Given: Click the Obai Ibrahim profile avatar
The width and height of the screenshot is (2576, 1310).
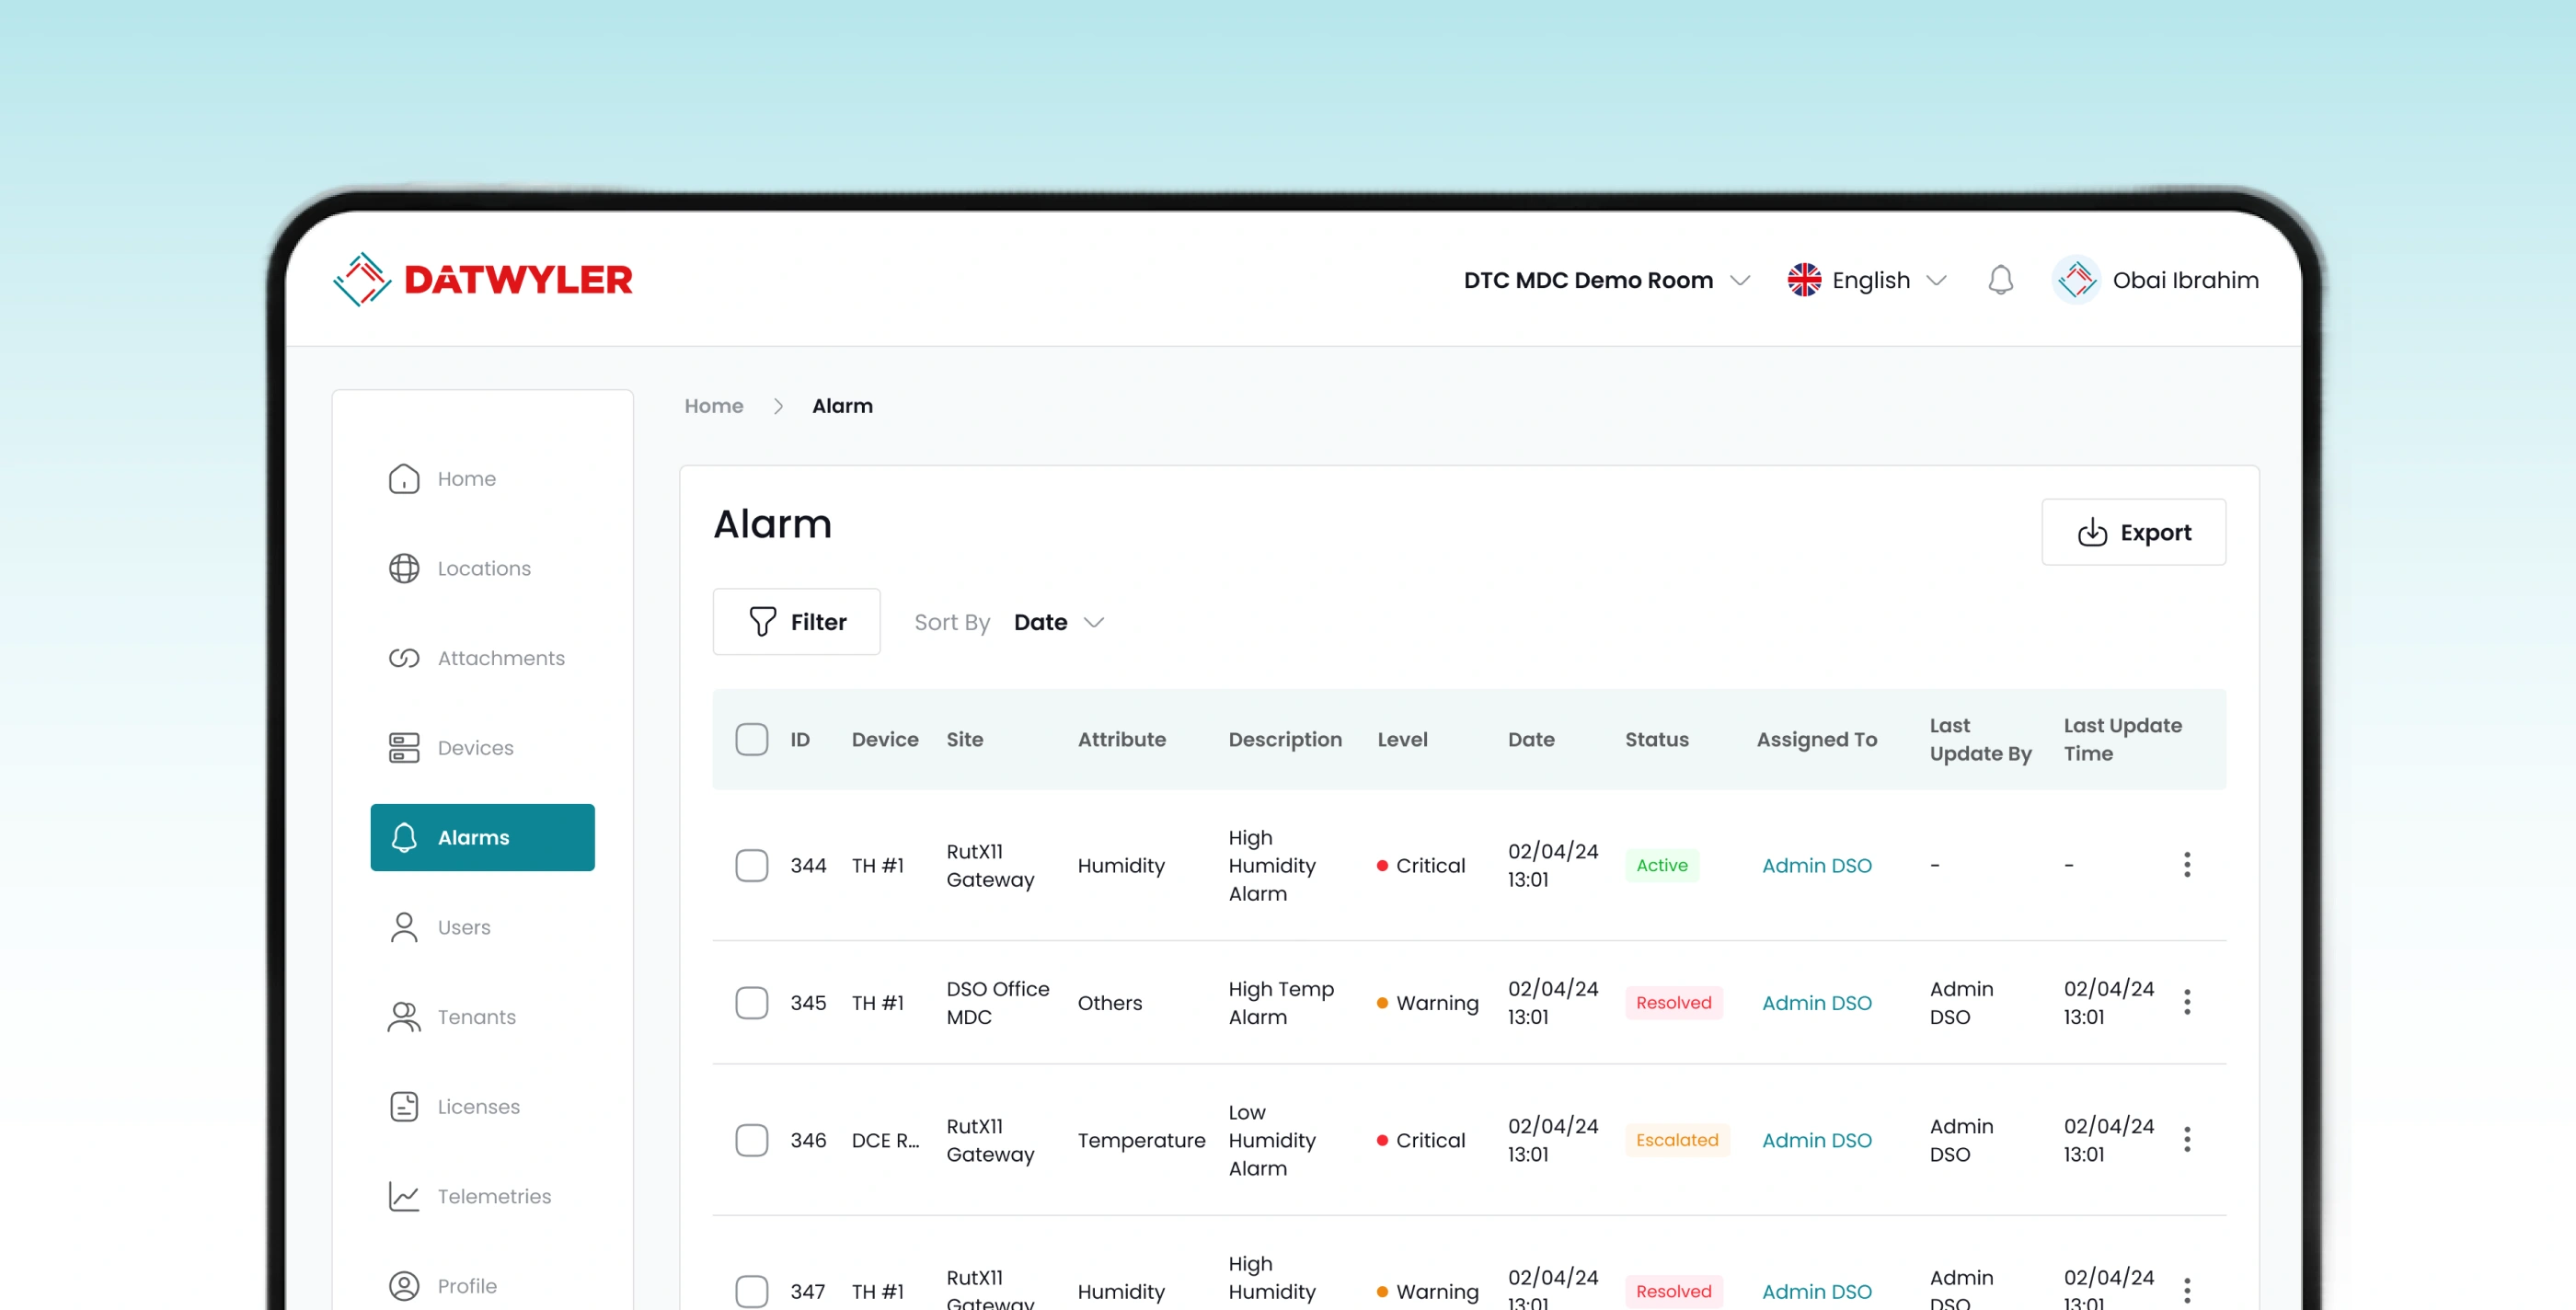Looking at the screenshot, I should coord(2077,280).
